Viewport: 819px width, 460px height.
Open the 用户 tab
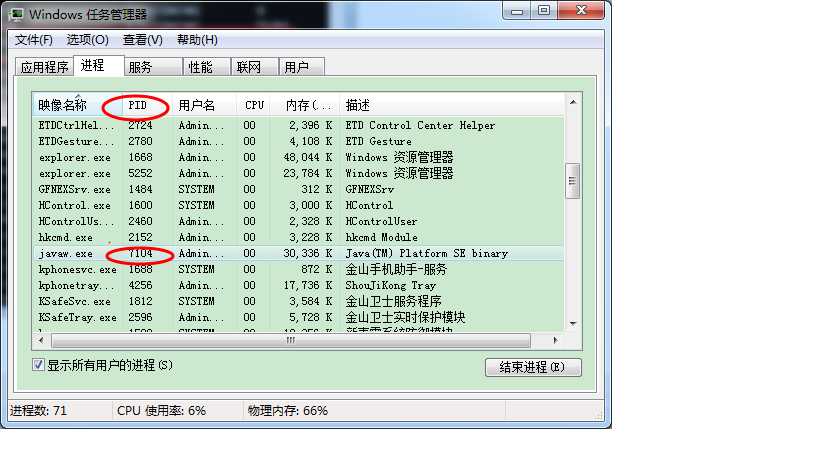302,67
